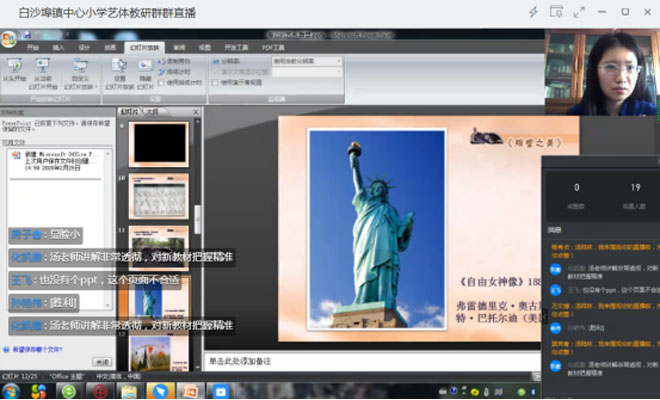Click the 自由女神像 caption text on slide
The height and width of the screenshot is (400, 660).
pyautogui.click(x=500, y=281)
